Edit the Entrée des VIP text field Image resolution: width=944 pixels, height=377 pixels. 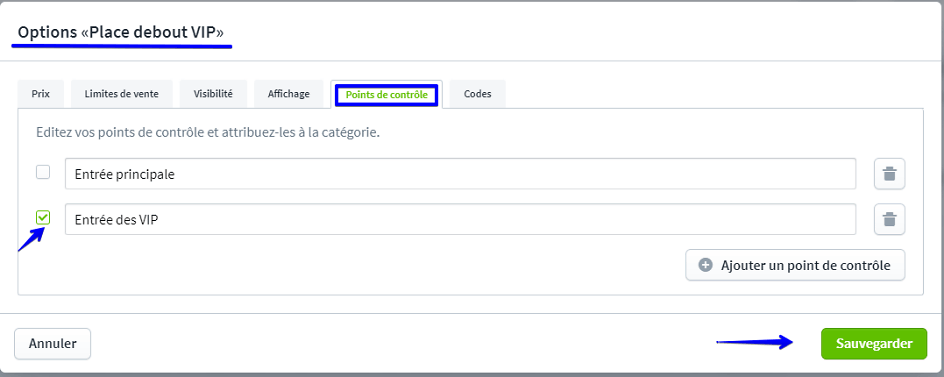(461, 219)
